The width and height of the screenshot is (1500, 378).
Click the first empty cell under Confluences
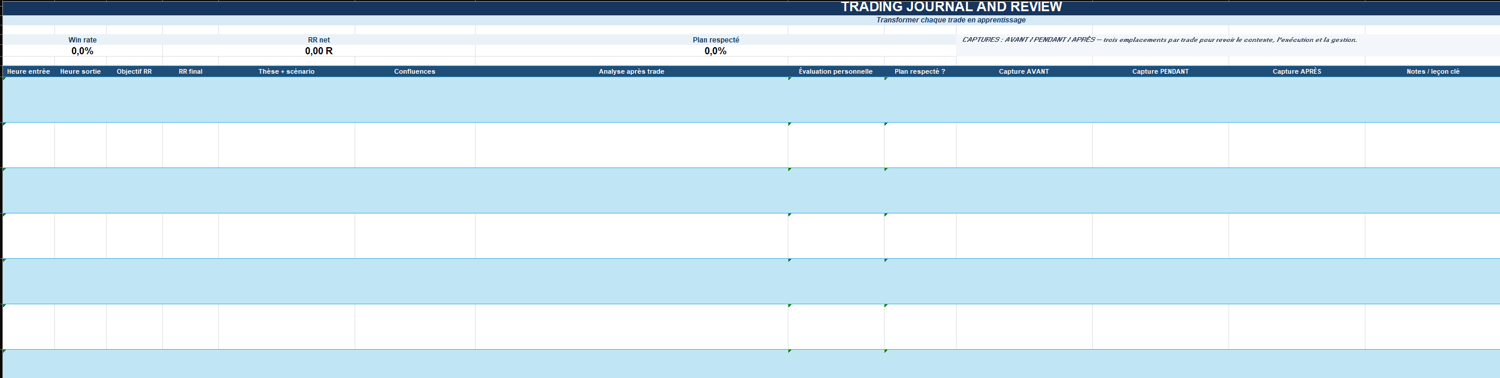point(415,100)
